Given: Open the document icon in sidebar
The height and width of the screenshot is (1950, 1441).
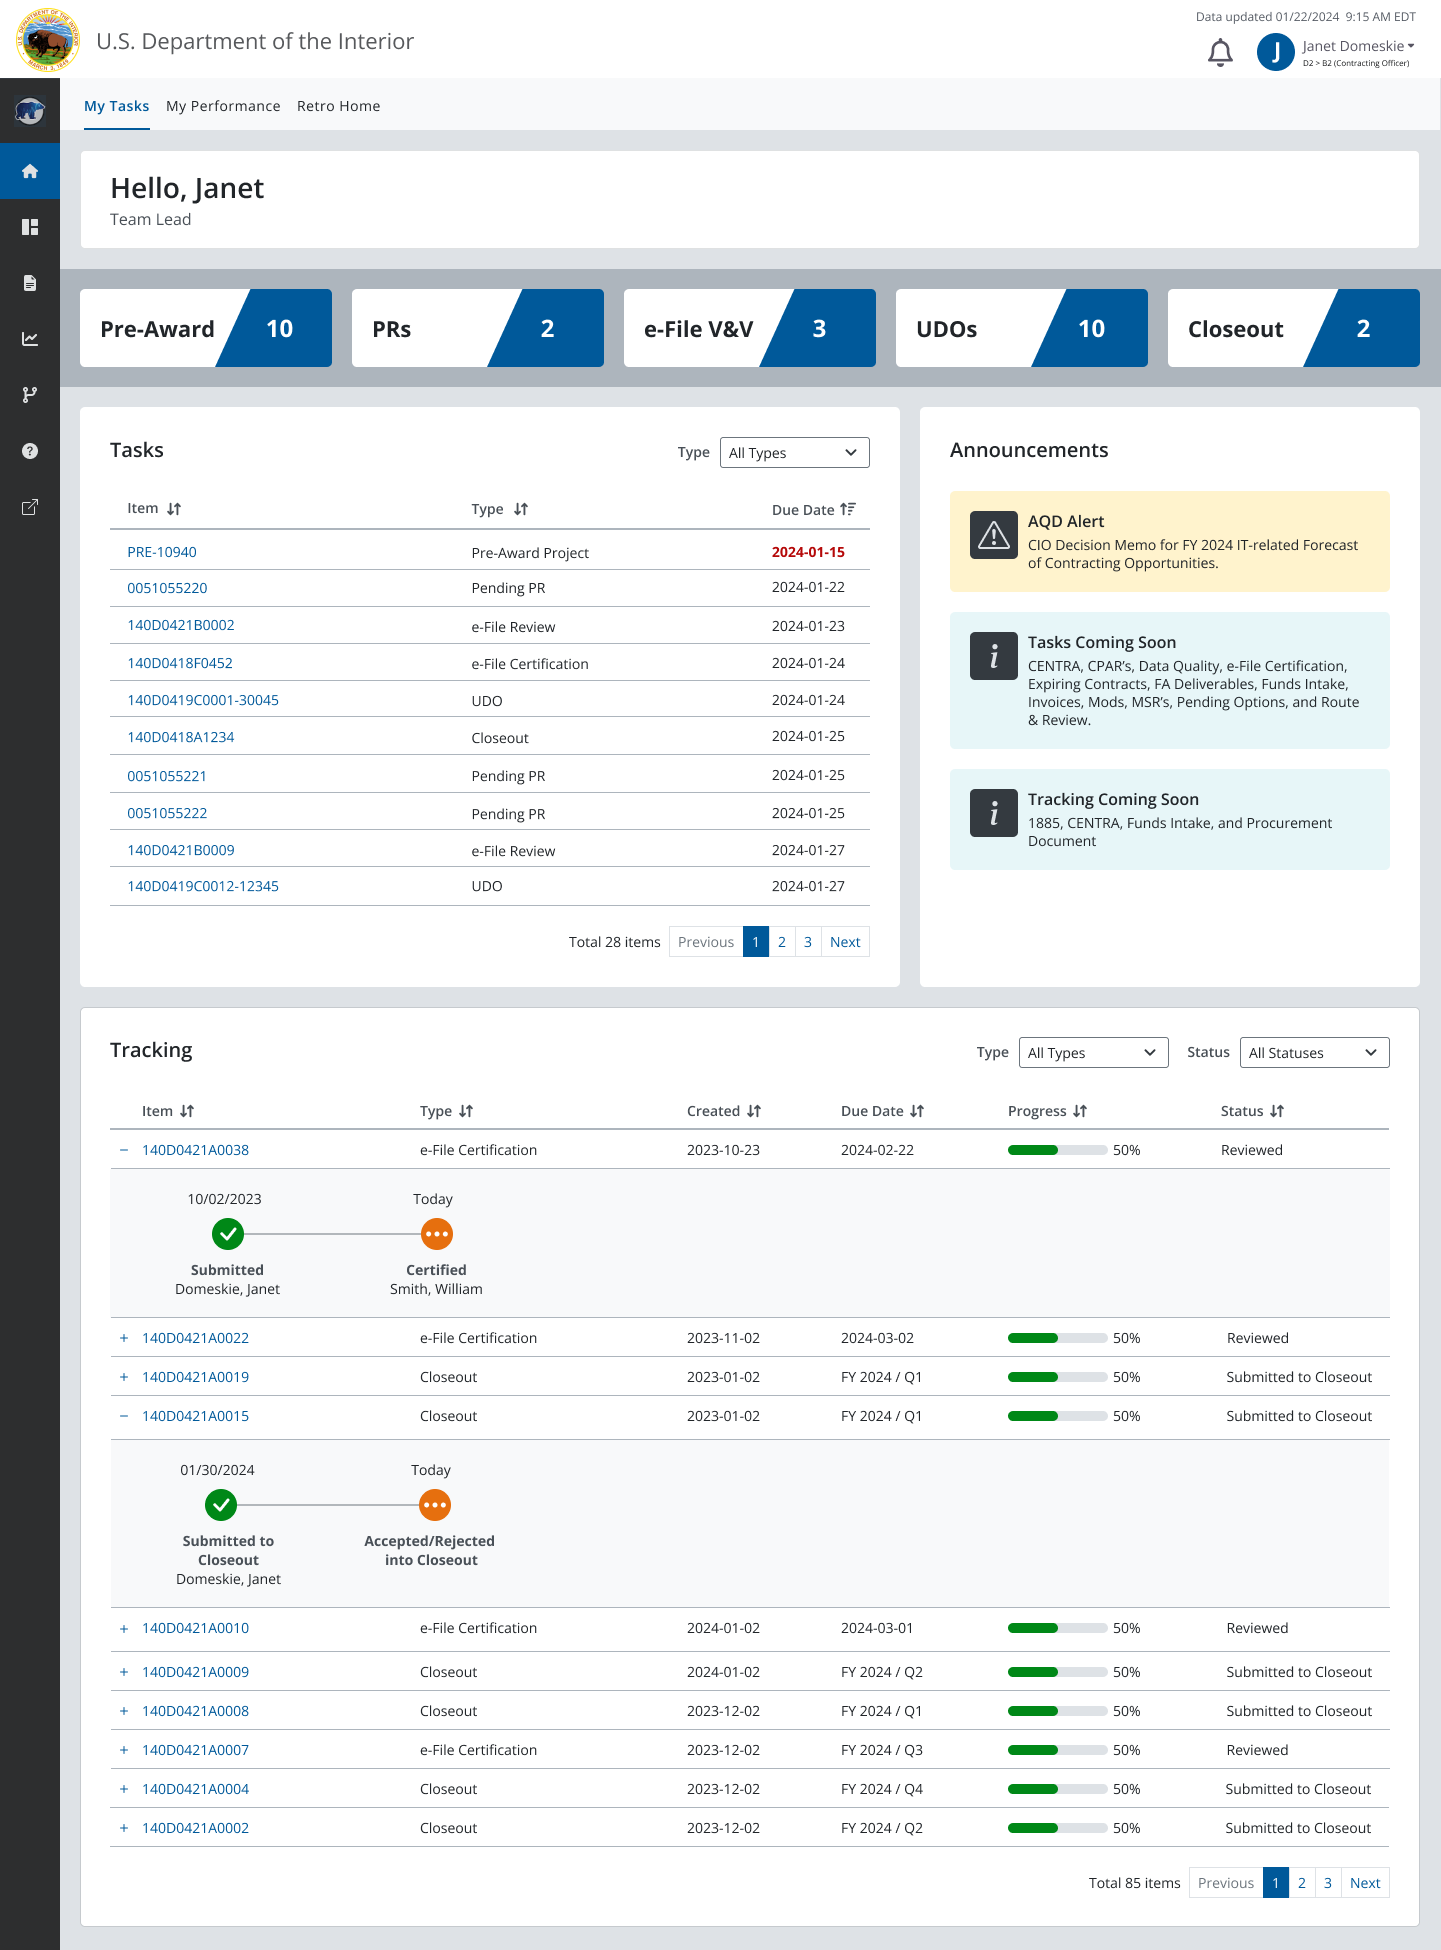Looking at the screenshot, I should [30, 283].
